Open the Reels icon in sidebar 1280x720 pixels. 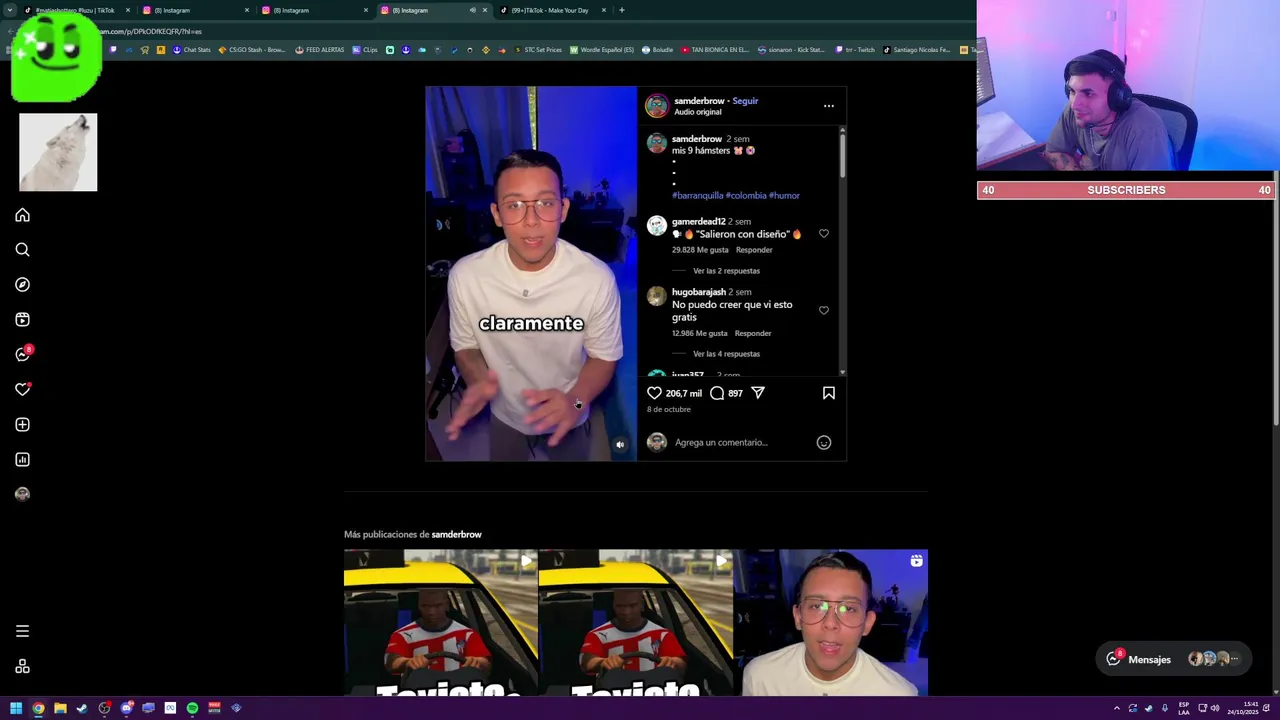[x=22, y=320]
